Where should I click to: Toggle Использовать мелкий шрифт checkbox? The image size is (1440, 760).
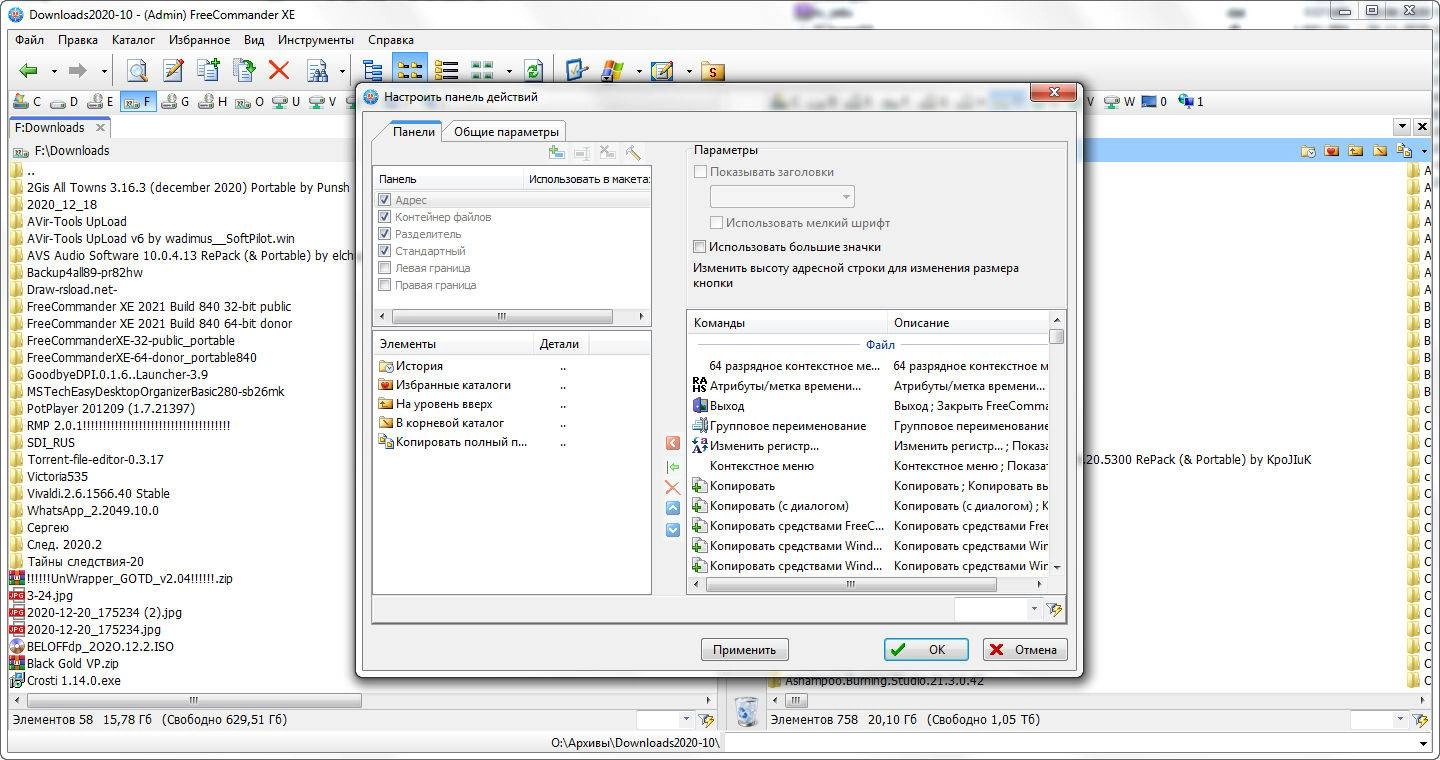click(716, 223)
